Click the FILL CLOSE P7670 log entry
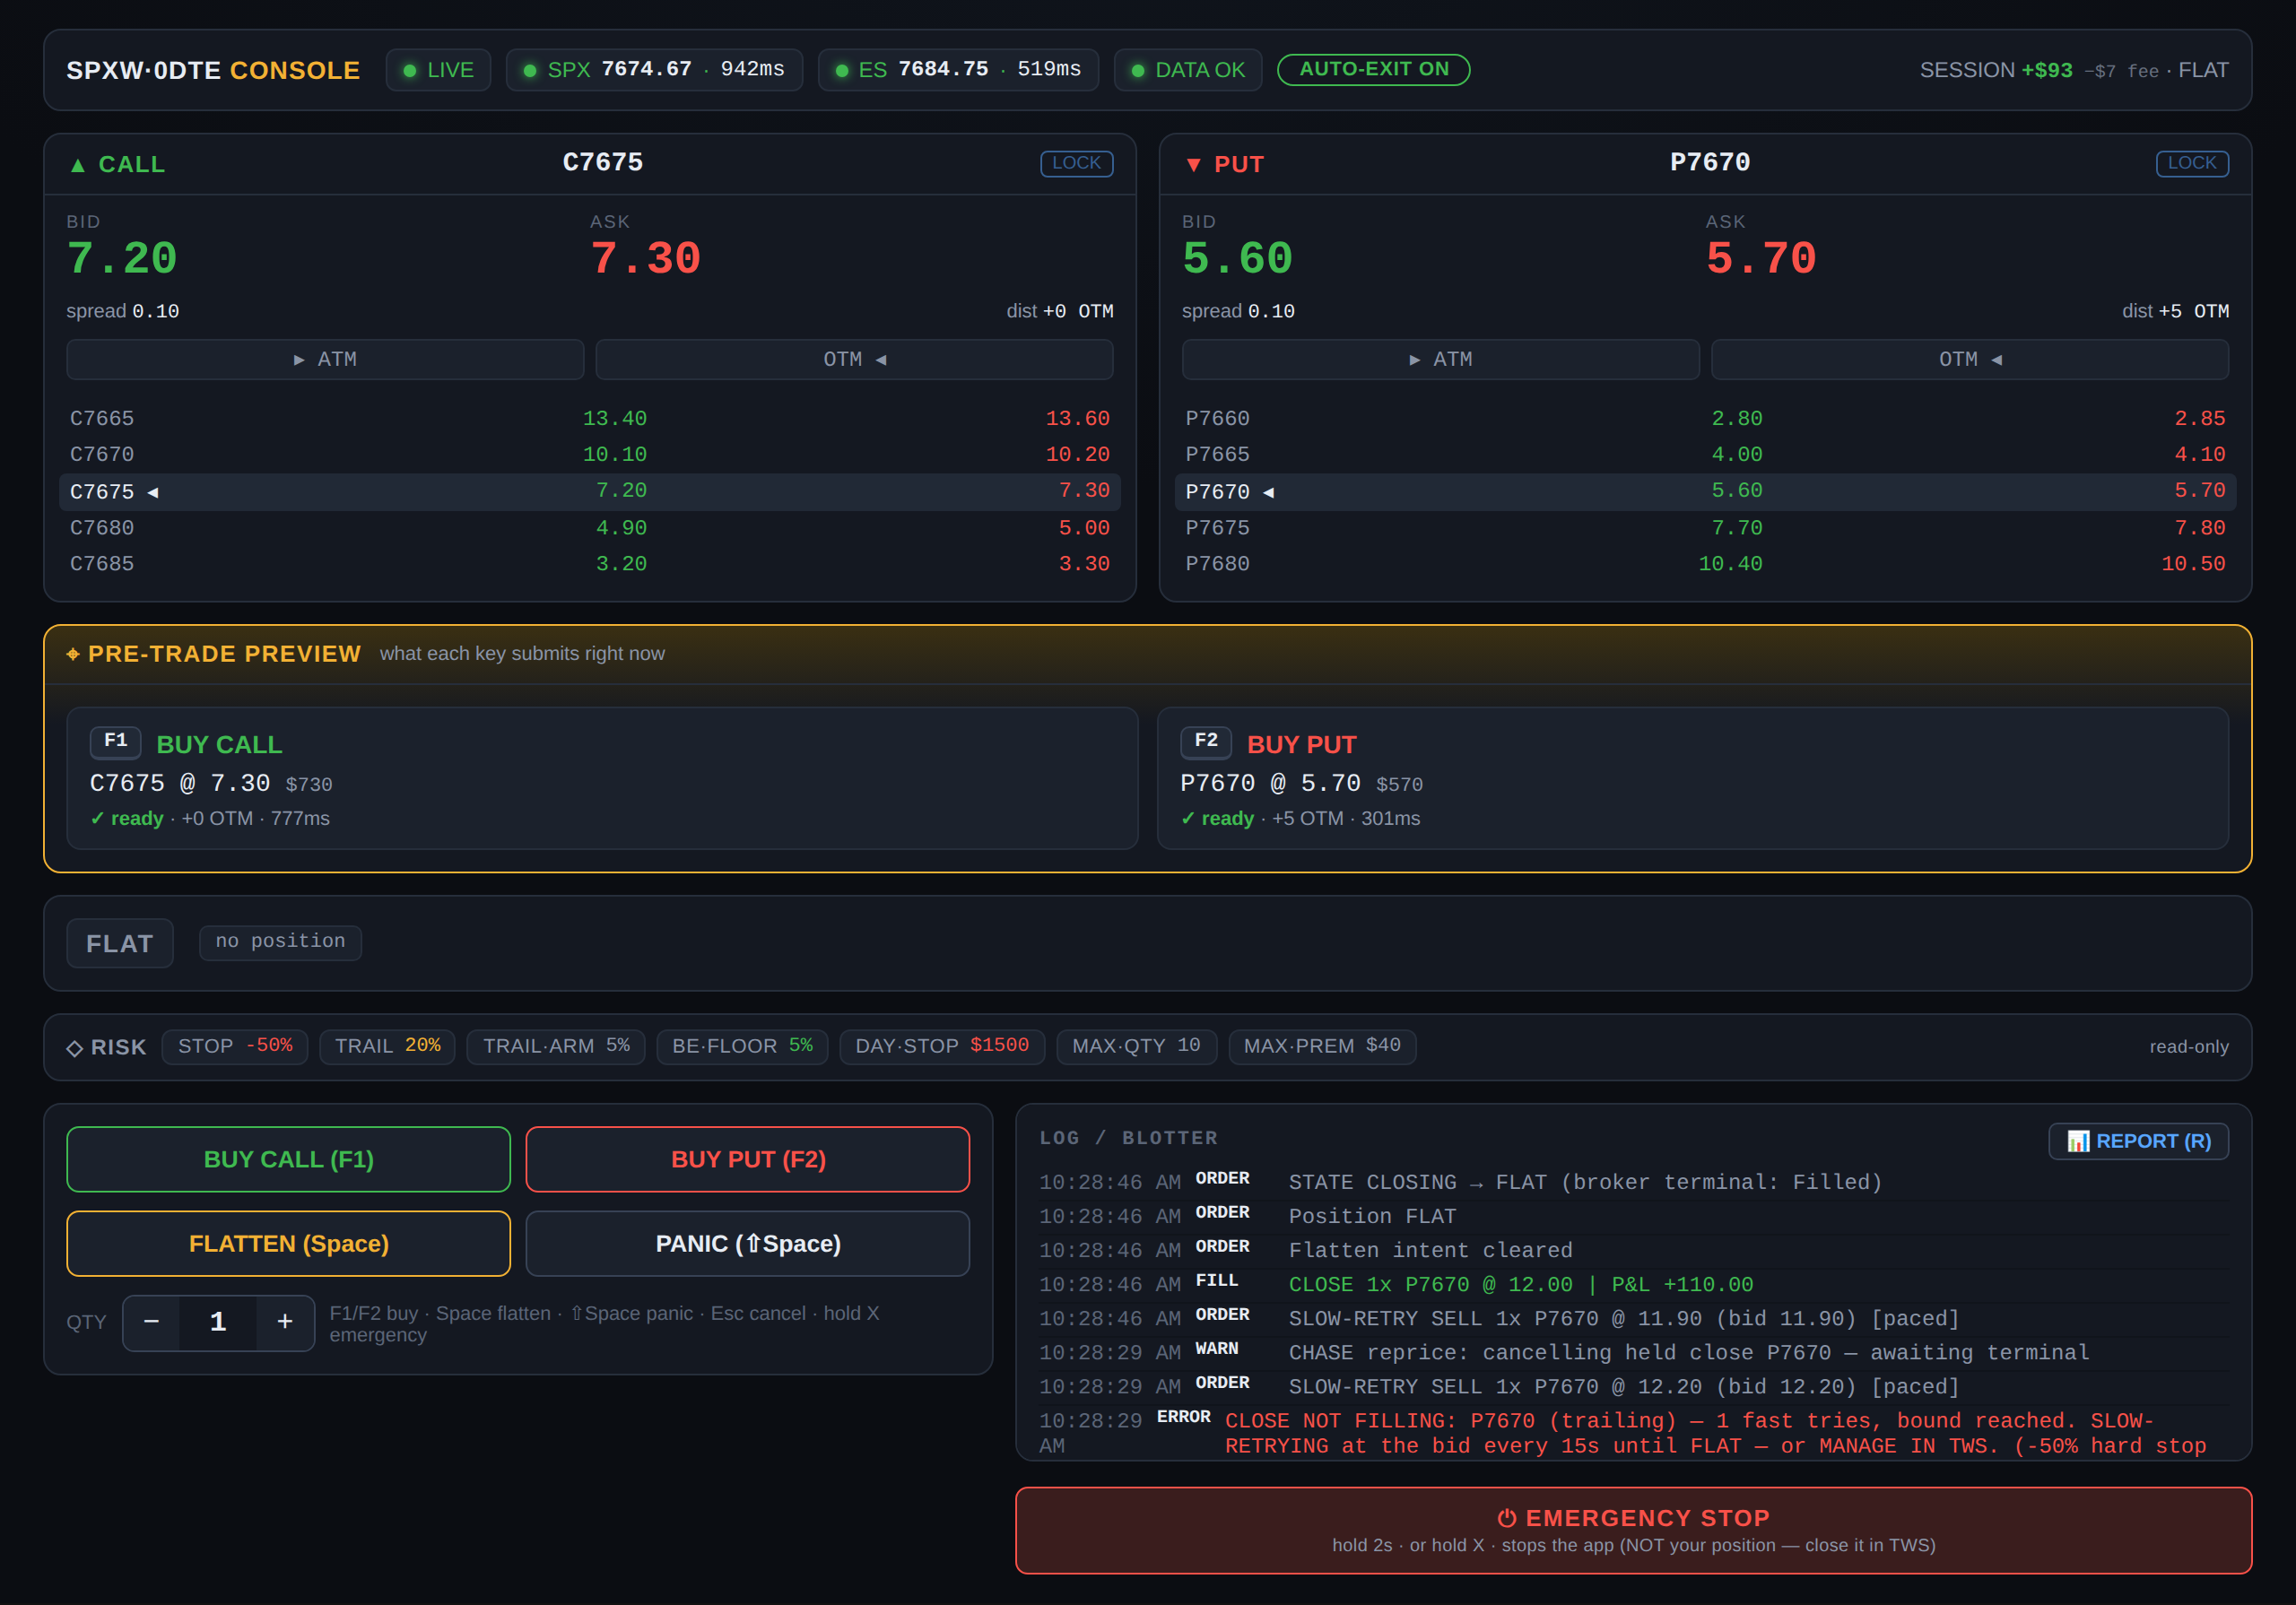2296x1605 pixels. (x=1633, y=1284)
